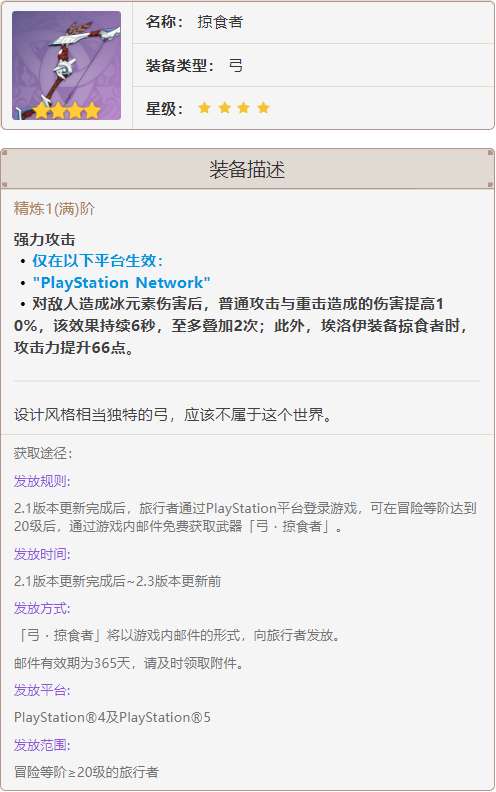Image resolution: width=496 pixels, height=792 pixels.
Task: Click the 发放平台 heading
Action: [x=42, y=690]
